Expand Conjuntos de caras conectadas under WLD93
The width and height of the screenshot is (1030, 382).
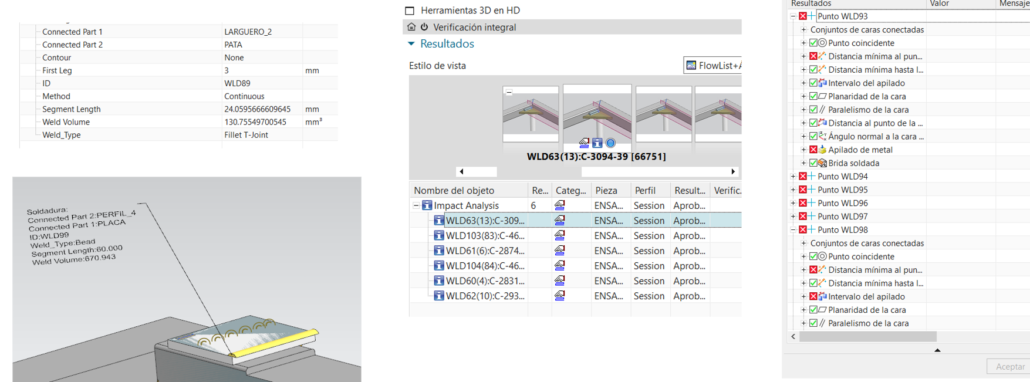pos(804,30)
